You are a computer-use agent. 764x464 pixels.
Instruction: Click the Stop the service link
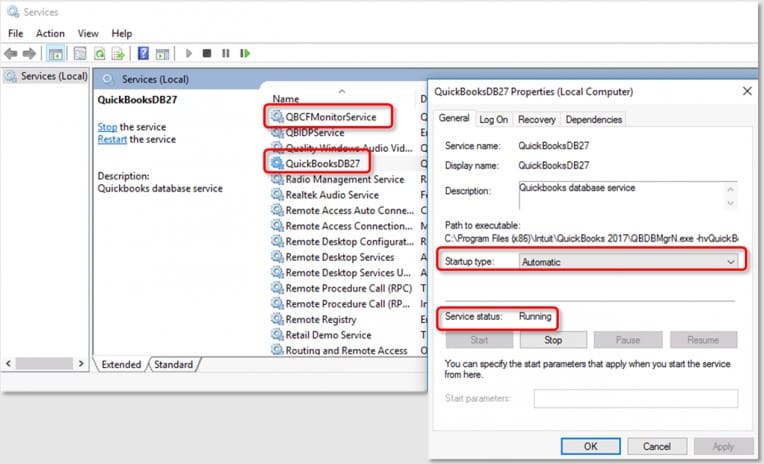pyautogui.click(x=107, y=127)
